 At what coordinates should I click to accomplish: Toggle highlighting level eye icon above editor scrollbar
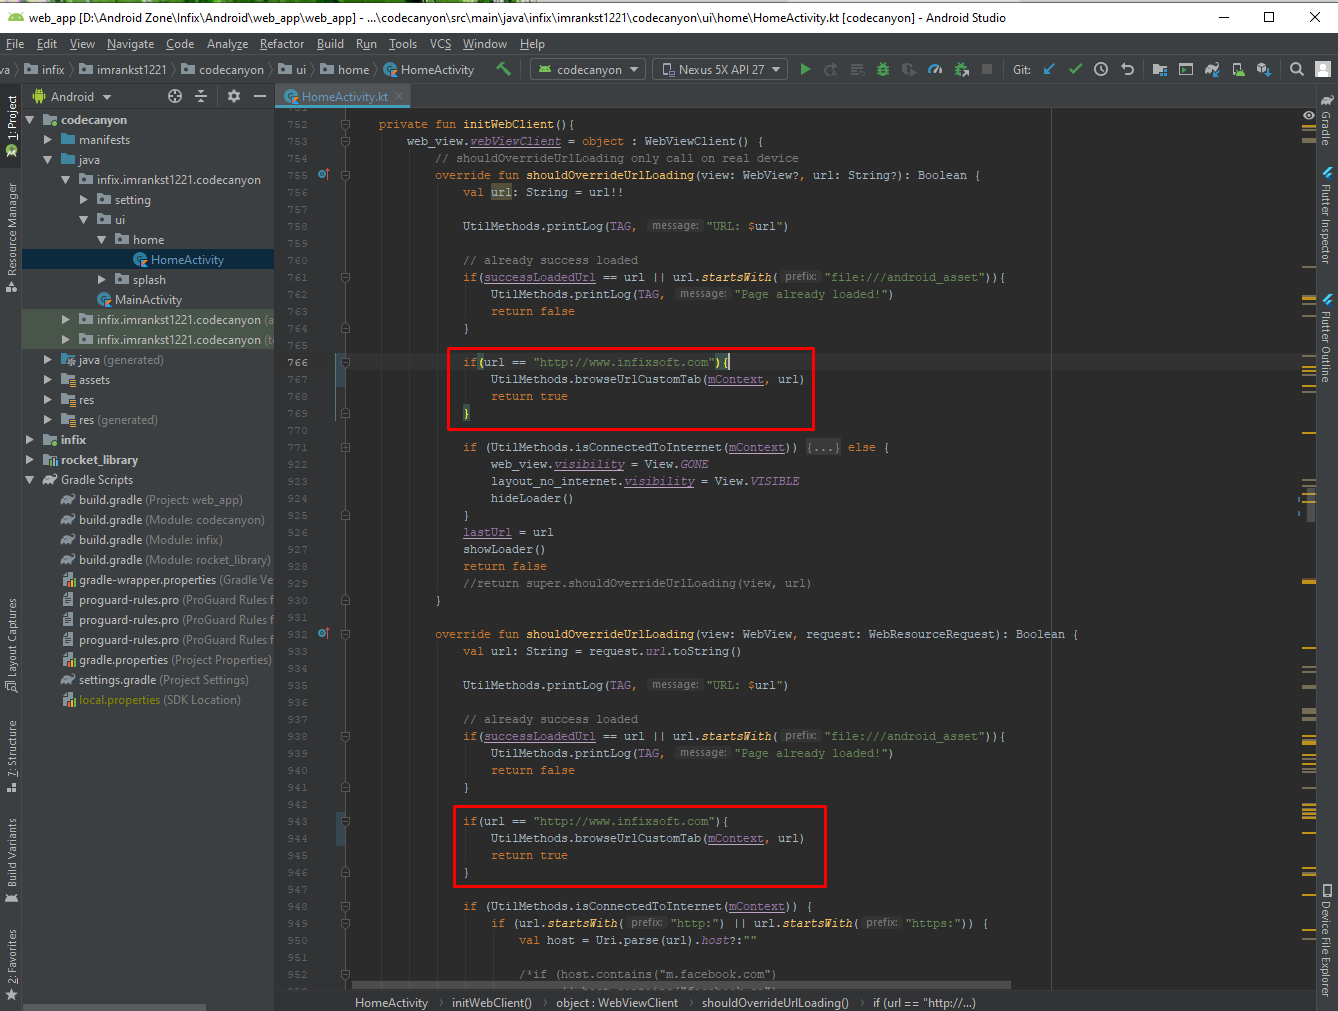click(x=1308, y=115)
